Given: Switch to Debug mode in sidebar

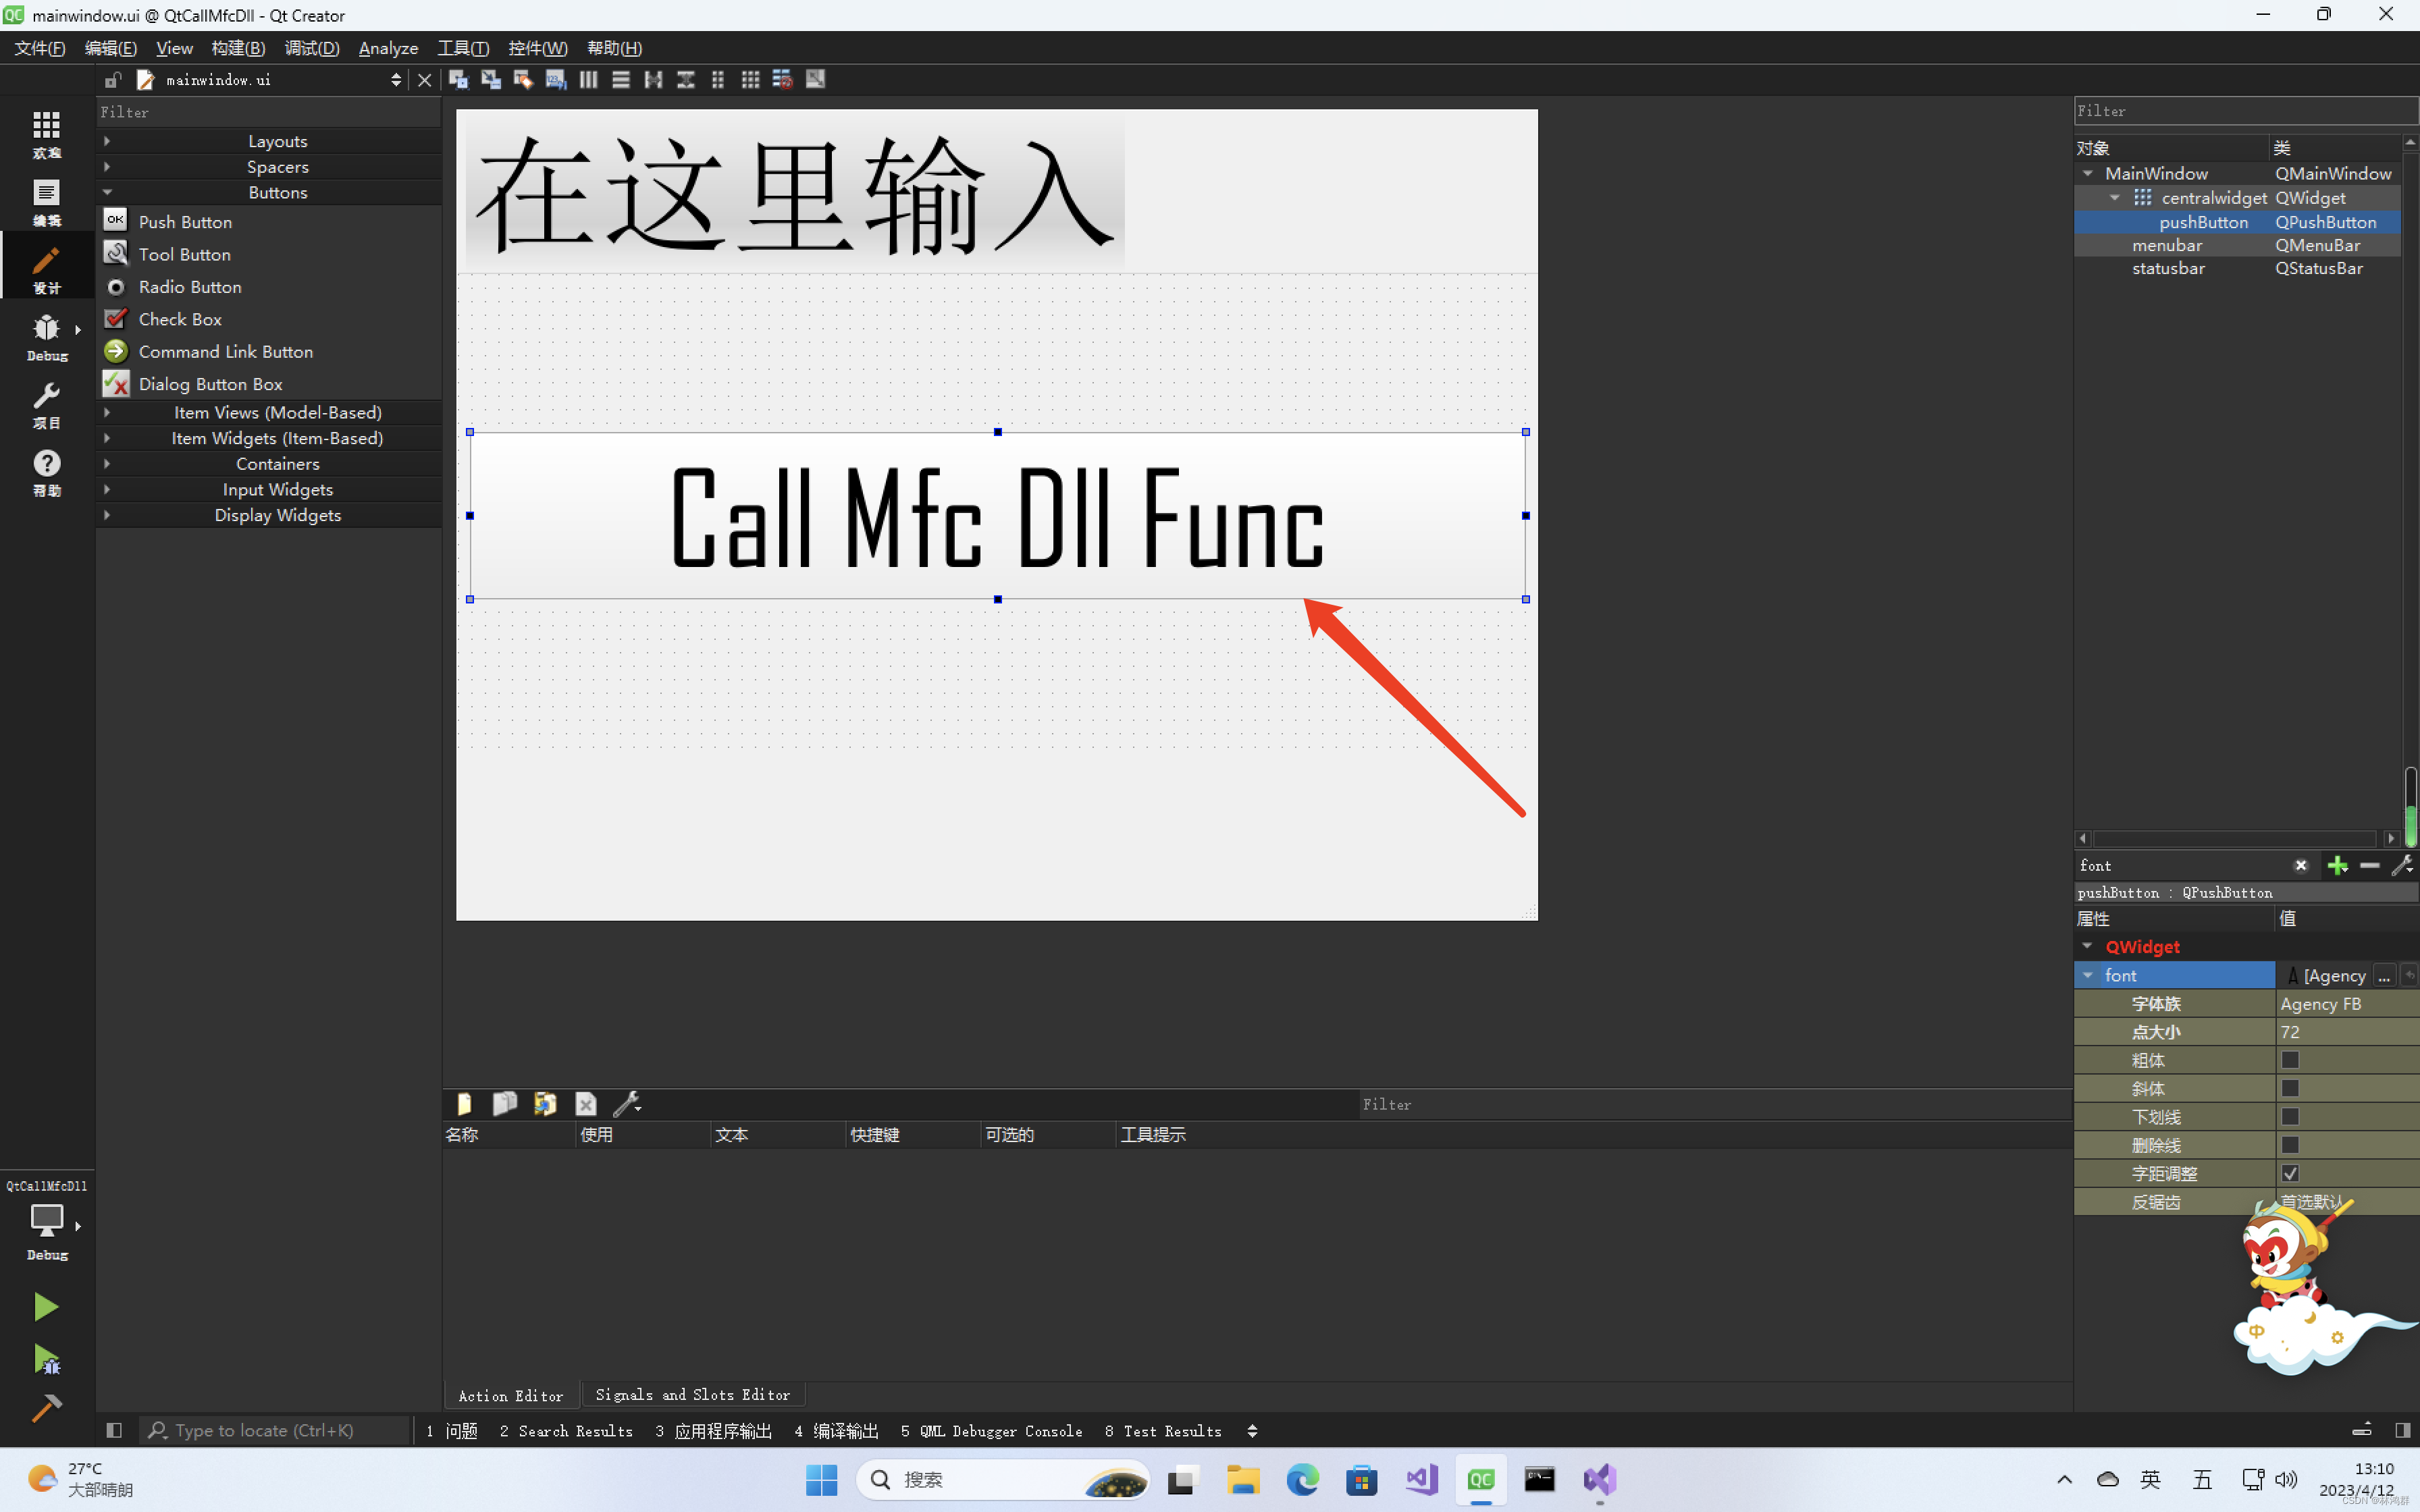Looking at the screenshot, I should coord(46,336).
